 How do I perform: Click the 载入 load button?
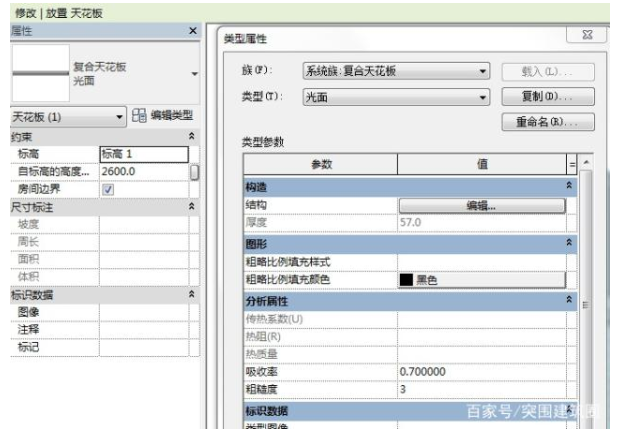coord(548,72)
